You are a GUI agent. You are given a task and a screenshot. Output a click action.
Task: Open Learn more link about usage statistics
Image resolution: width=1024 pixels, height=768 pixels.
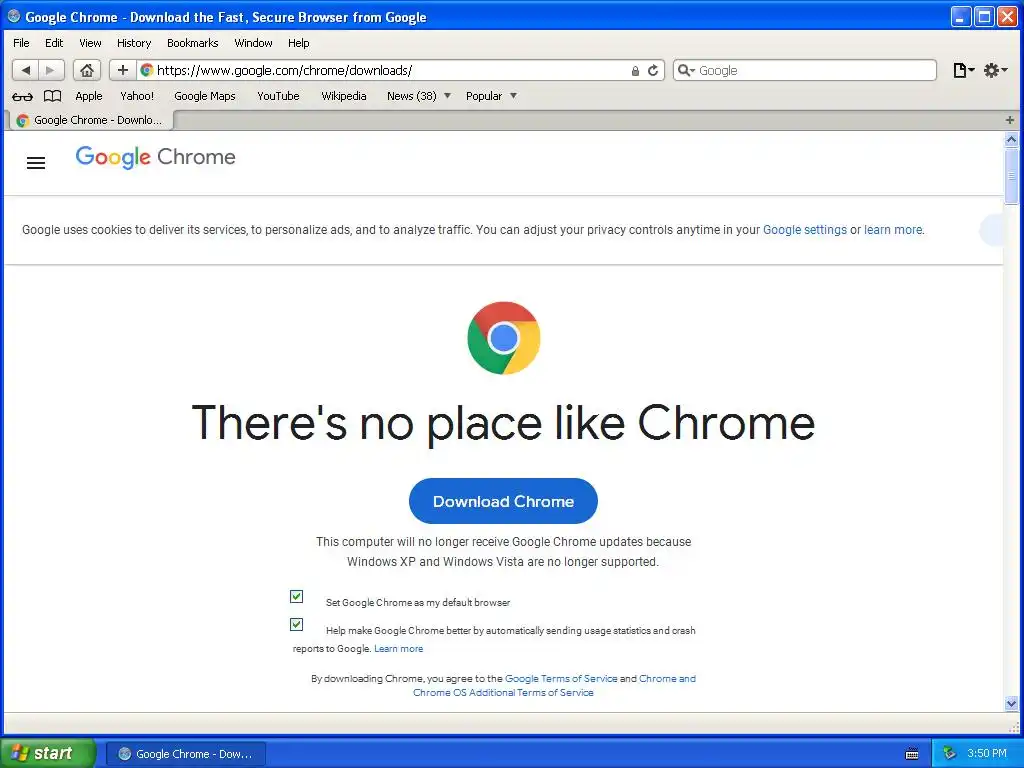pyautogui.click(x=398, y=648)
